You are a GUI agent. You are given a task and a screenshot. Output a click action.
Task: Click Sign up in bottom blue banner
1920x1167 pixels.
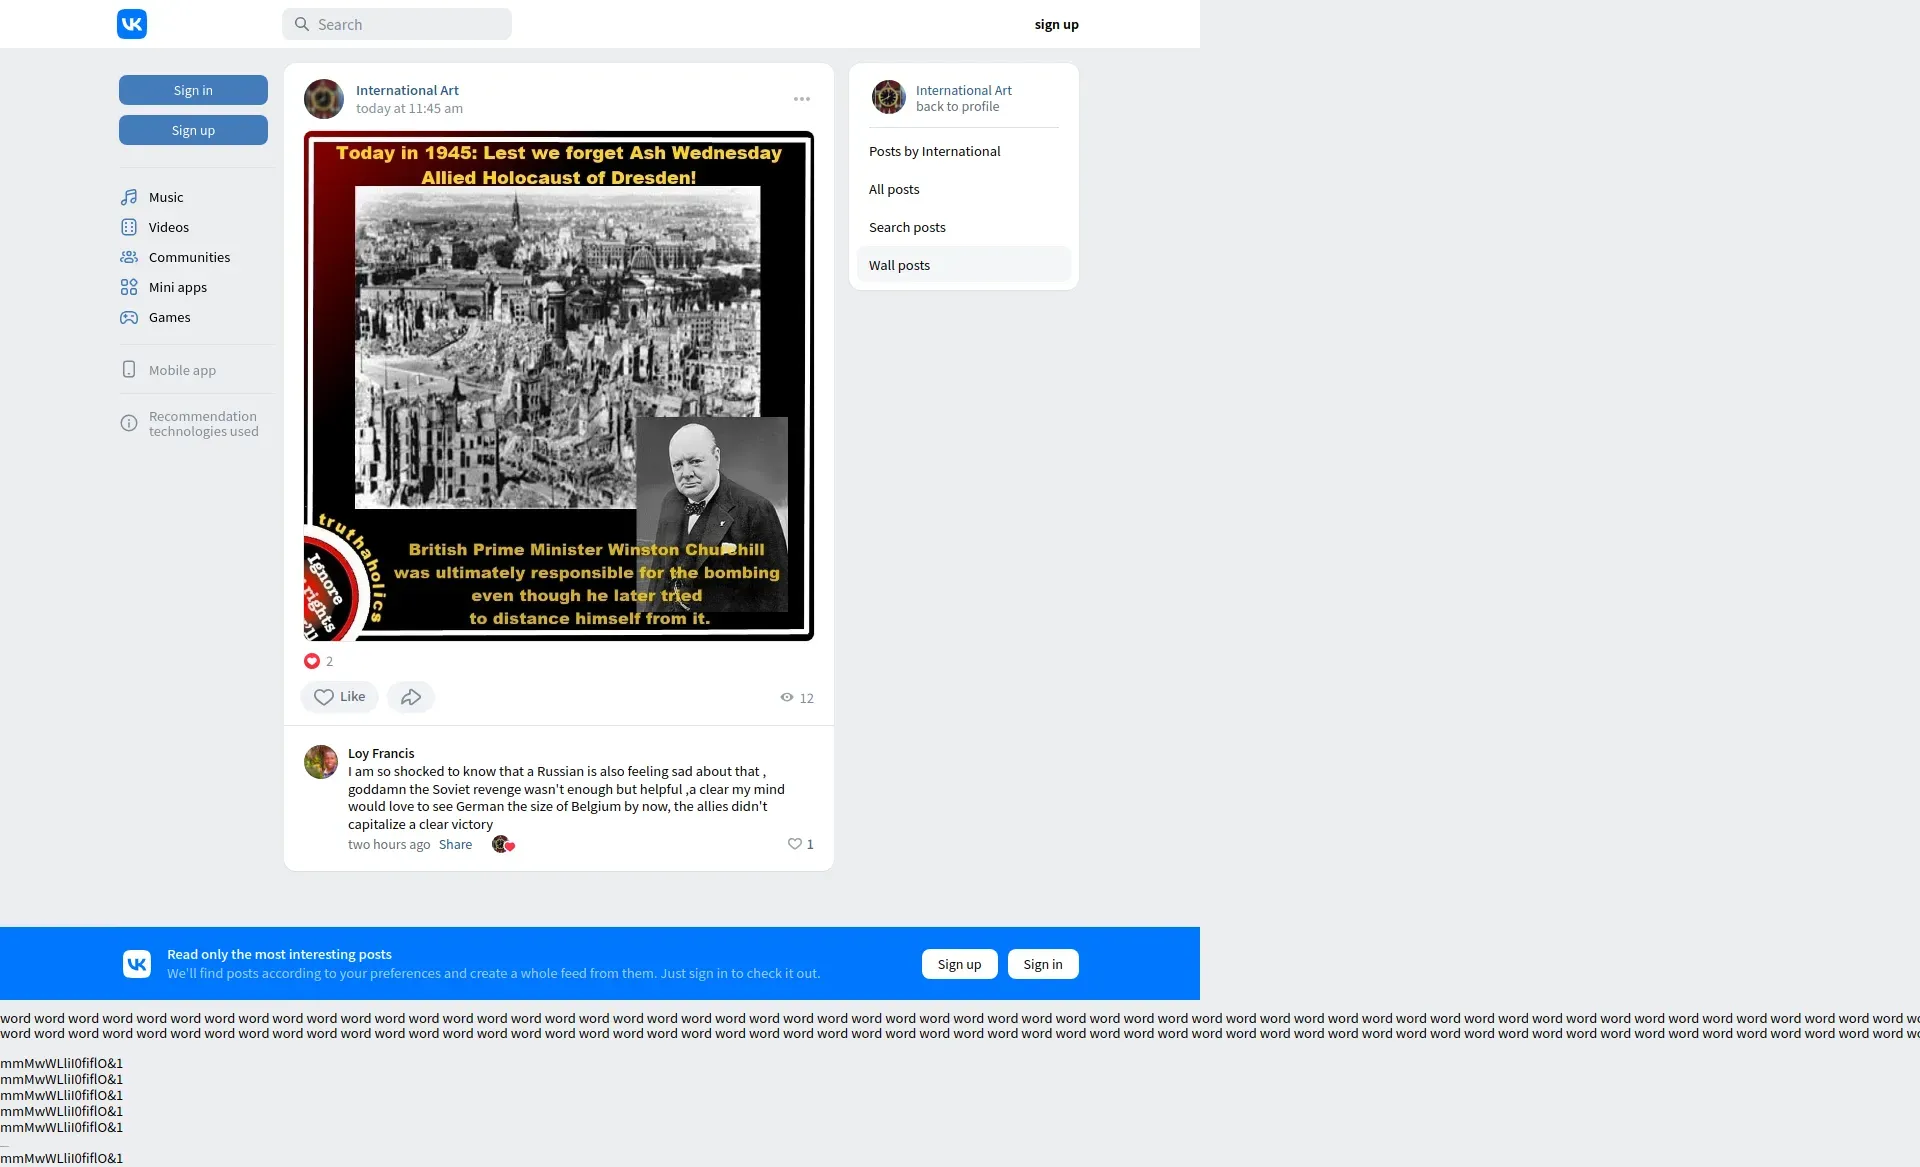click(x=959, y=964)
